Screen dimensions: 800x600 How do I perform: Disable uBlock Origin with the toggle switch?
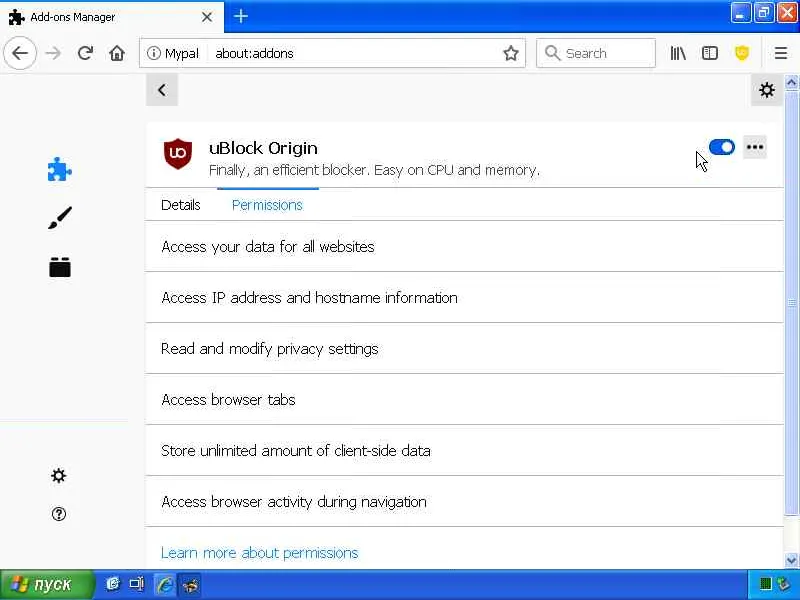(x=721, y=147)
